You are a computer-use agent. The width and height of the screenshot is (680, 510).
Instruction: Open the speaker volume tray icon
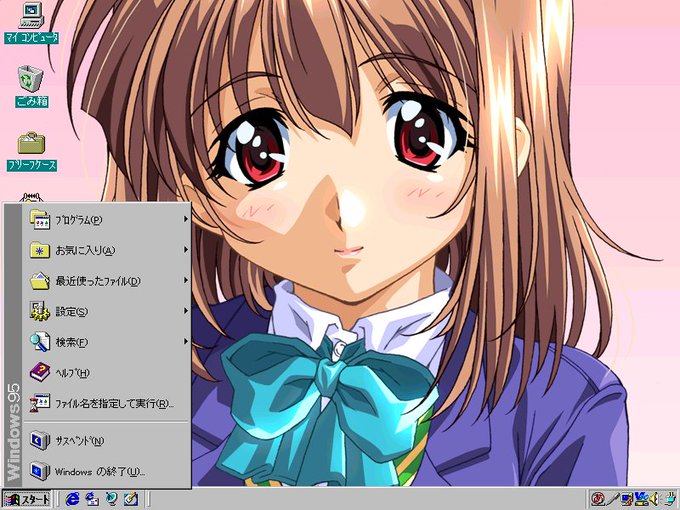pos(654,499)
